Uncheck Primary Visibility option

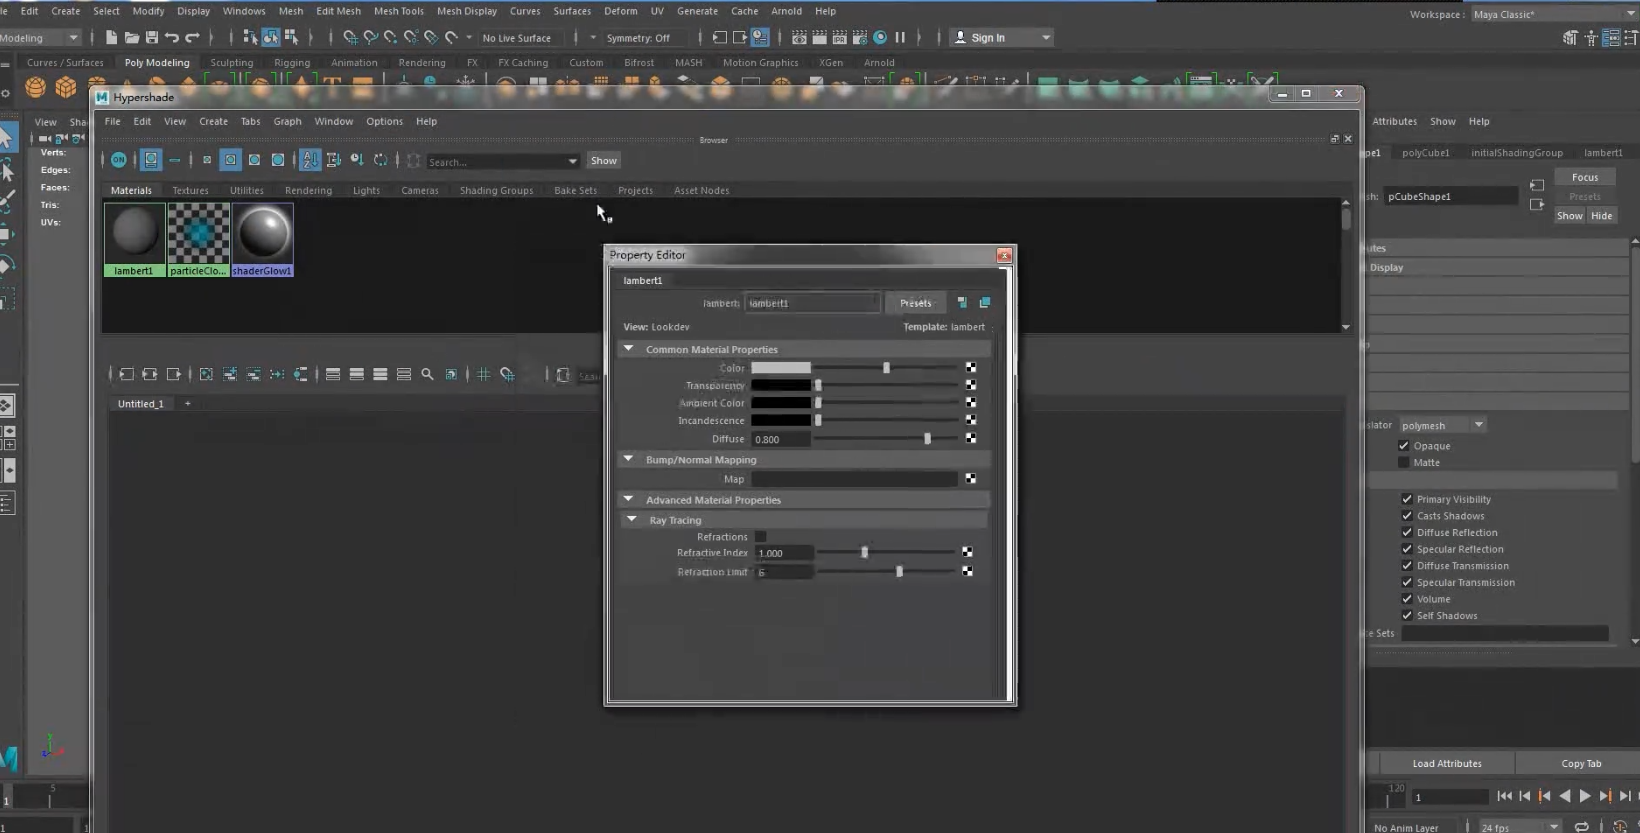click(1407, 499)
